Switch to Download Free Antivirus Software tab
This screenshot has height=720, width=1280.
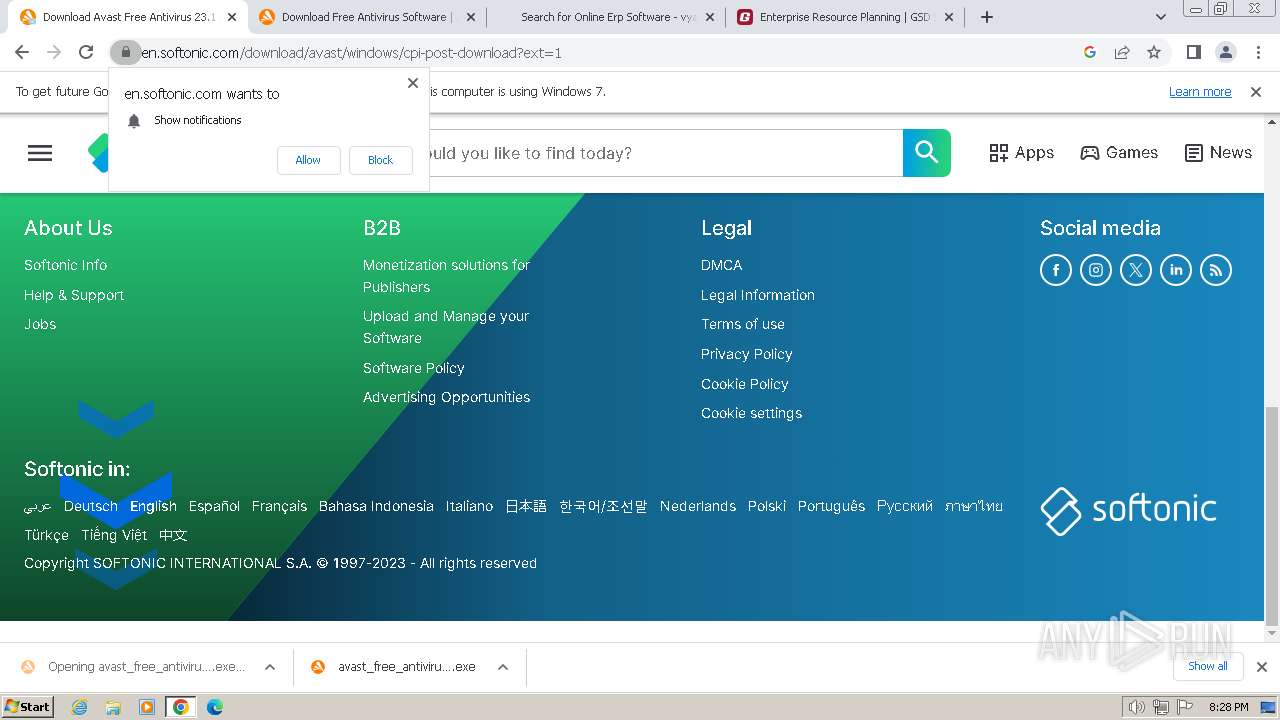point(366,17)
